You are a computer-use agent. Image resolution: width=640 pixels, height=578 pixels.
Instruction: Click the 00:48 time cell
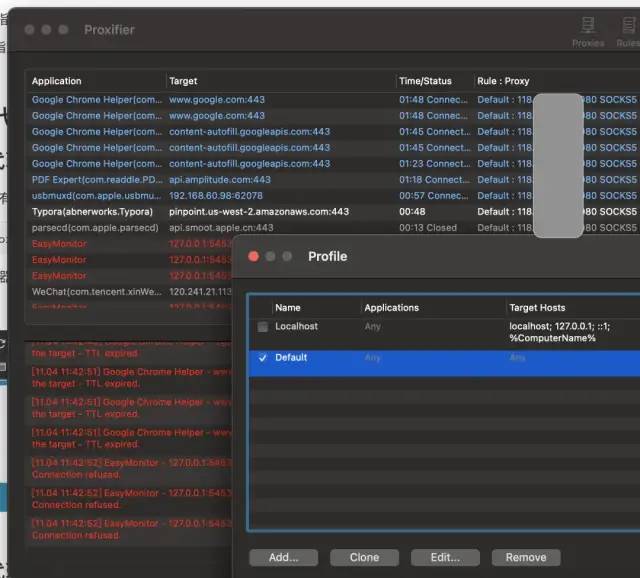pyautogui.click(x=412, y=211)
